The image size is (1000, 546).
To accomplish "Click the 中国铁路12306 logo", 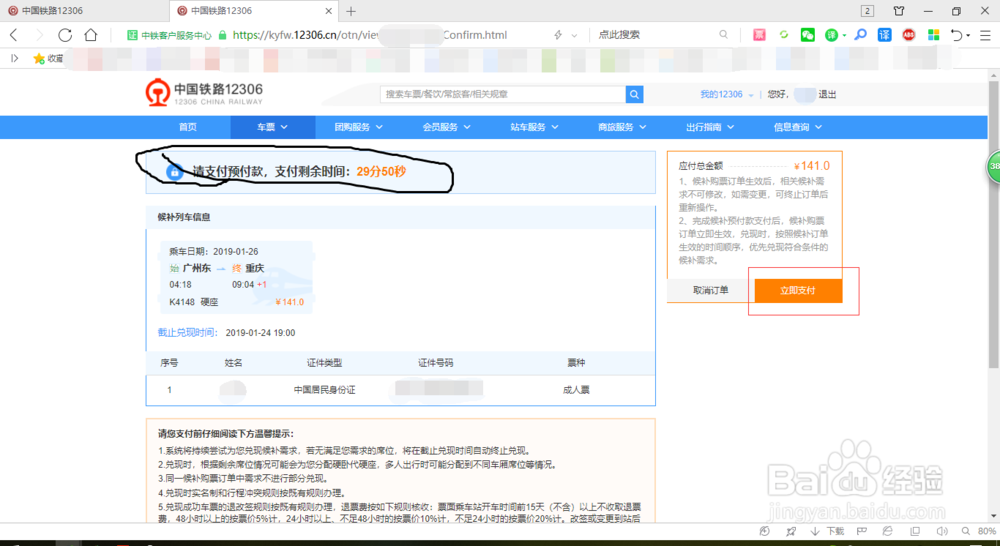I will click(x=204, y=93).
